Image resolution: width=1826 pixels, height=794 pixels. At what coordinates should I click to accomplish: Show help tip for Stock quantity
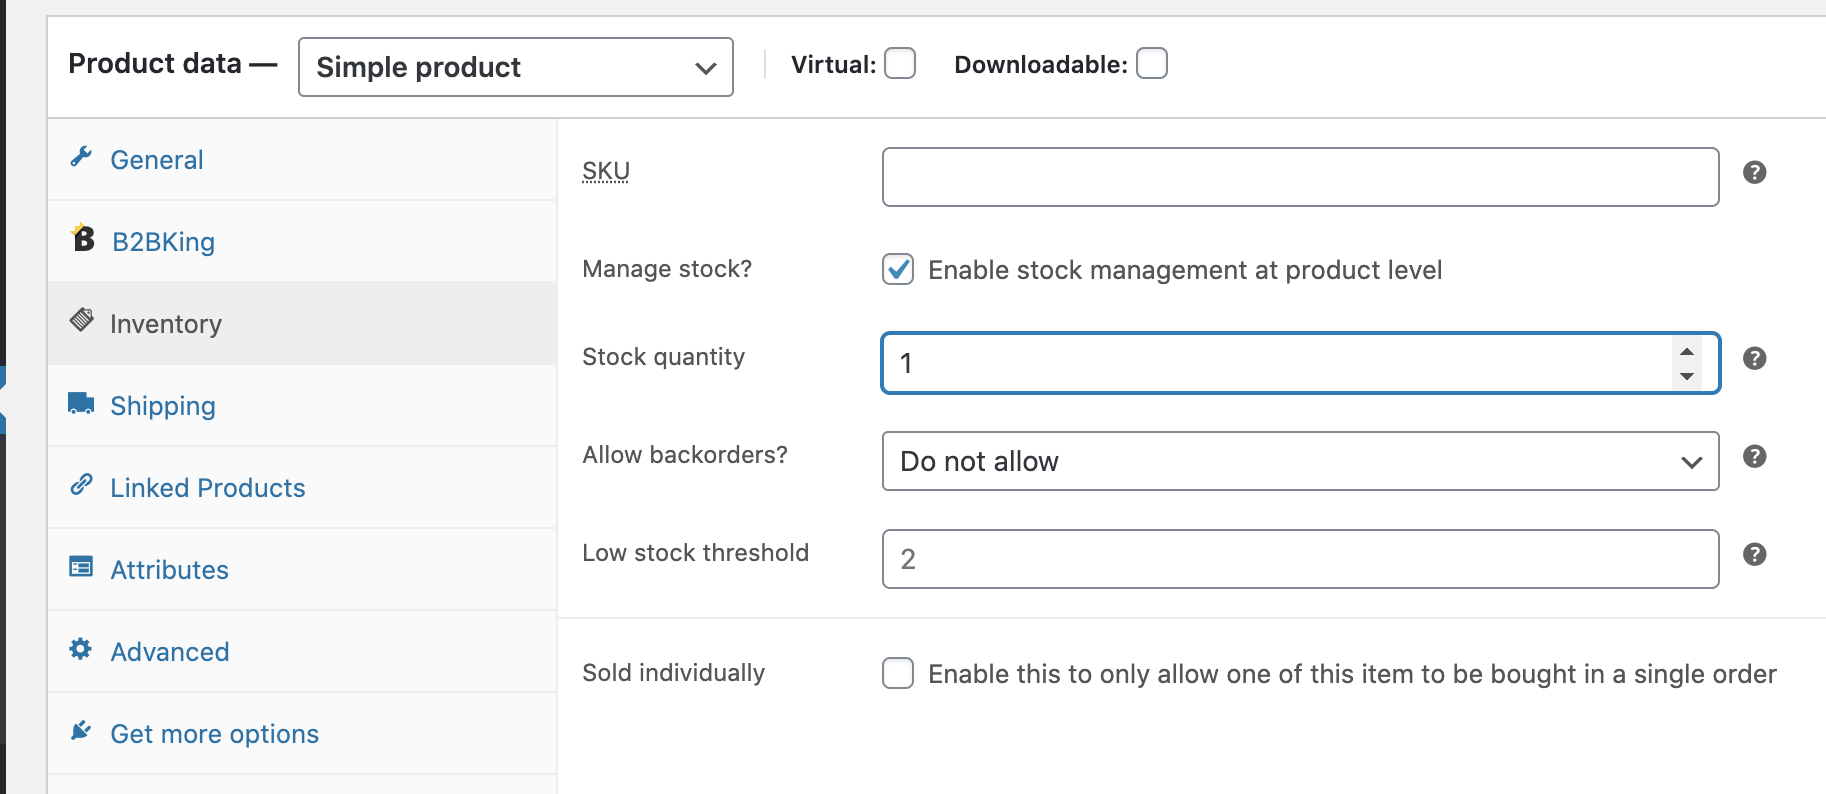tap(1754, 358)
